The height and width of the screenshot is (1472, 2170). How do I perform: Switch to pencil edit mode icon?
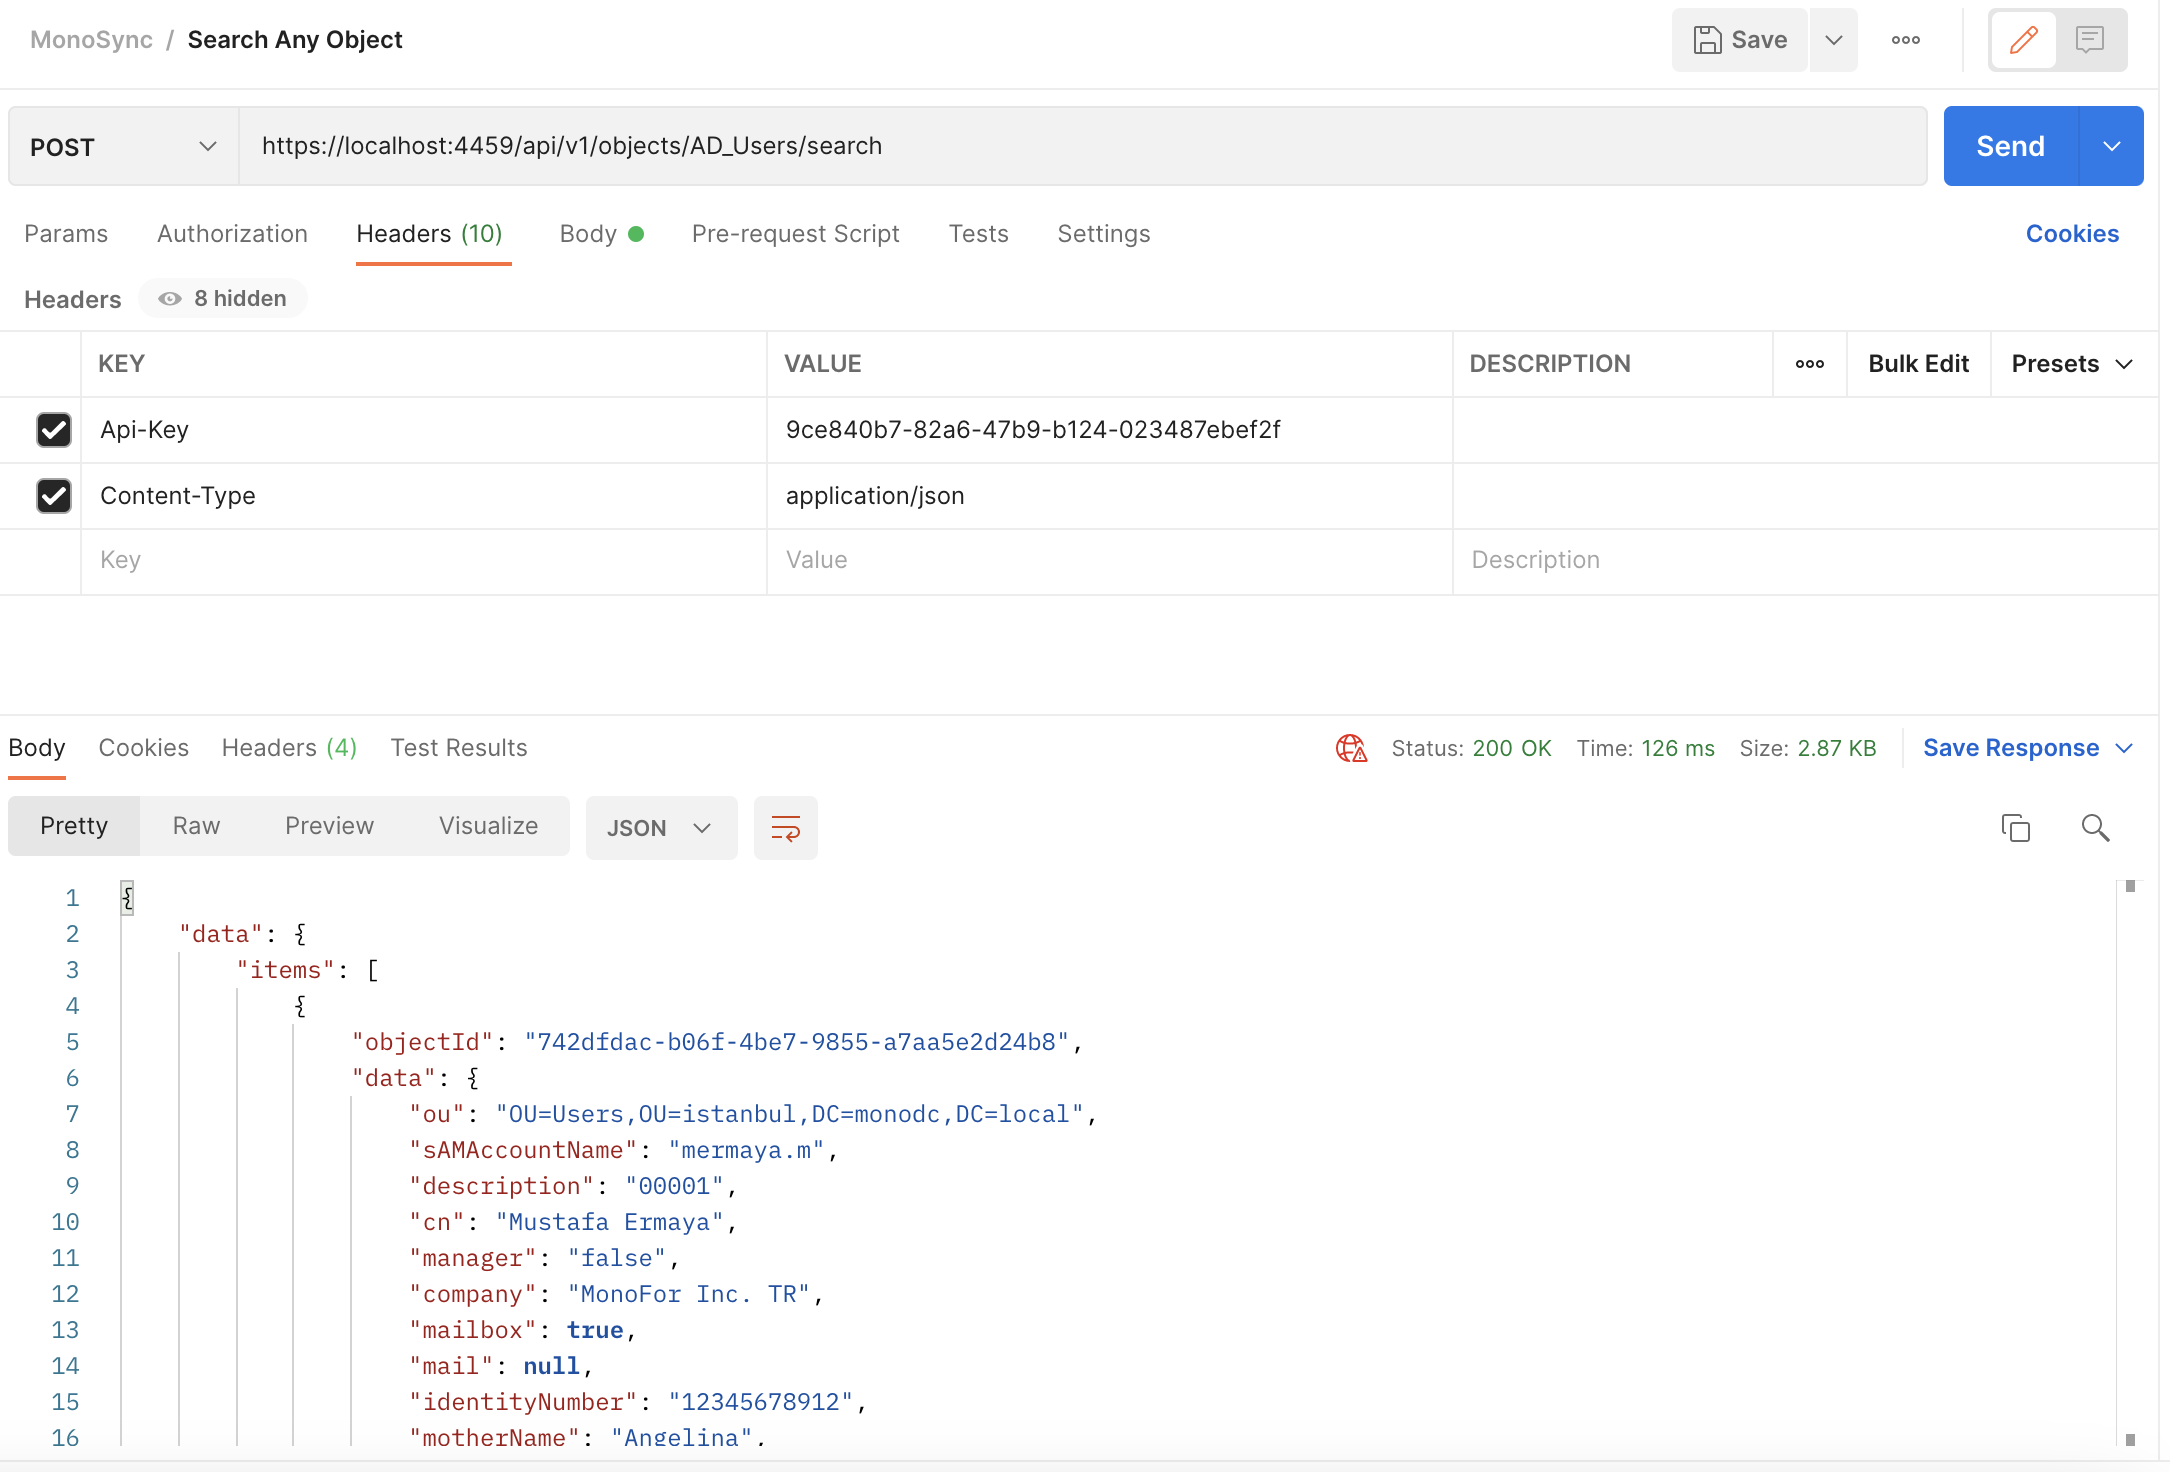point(2023,40)
